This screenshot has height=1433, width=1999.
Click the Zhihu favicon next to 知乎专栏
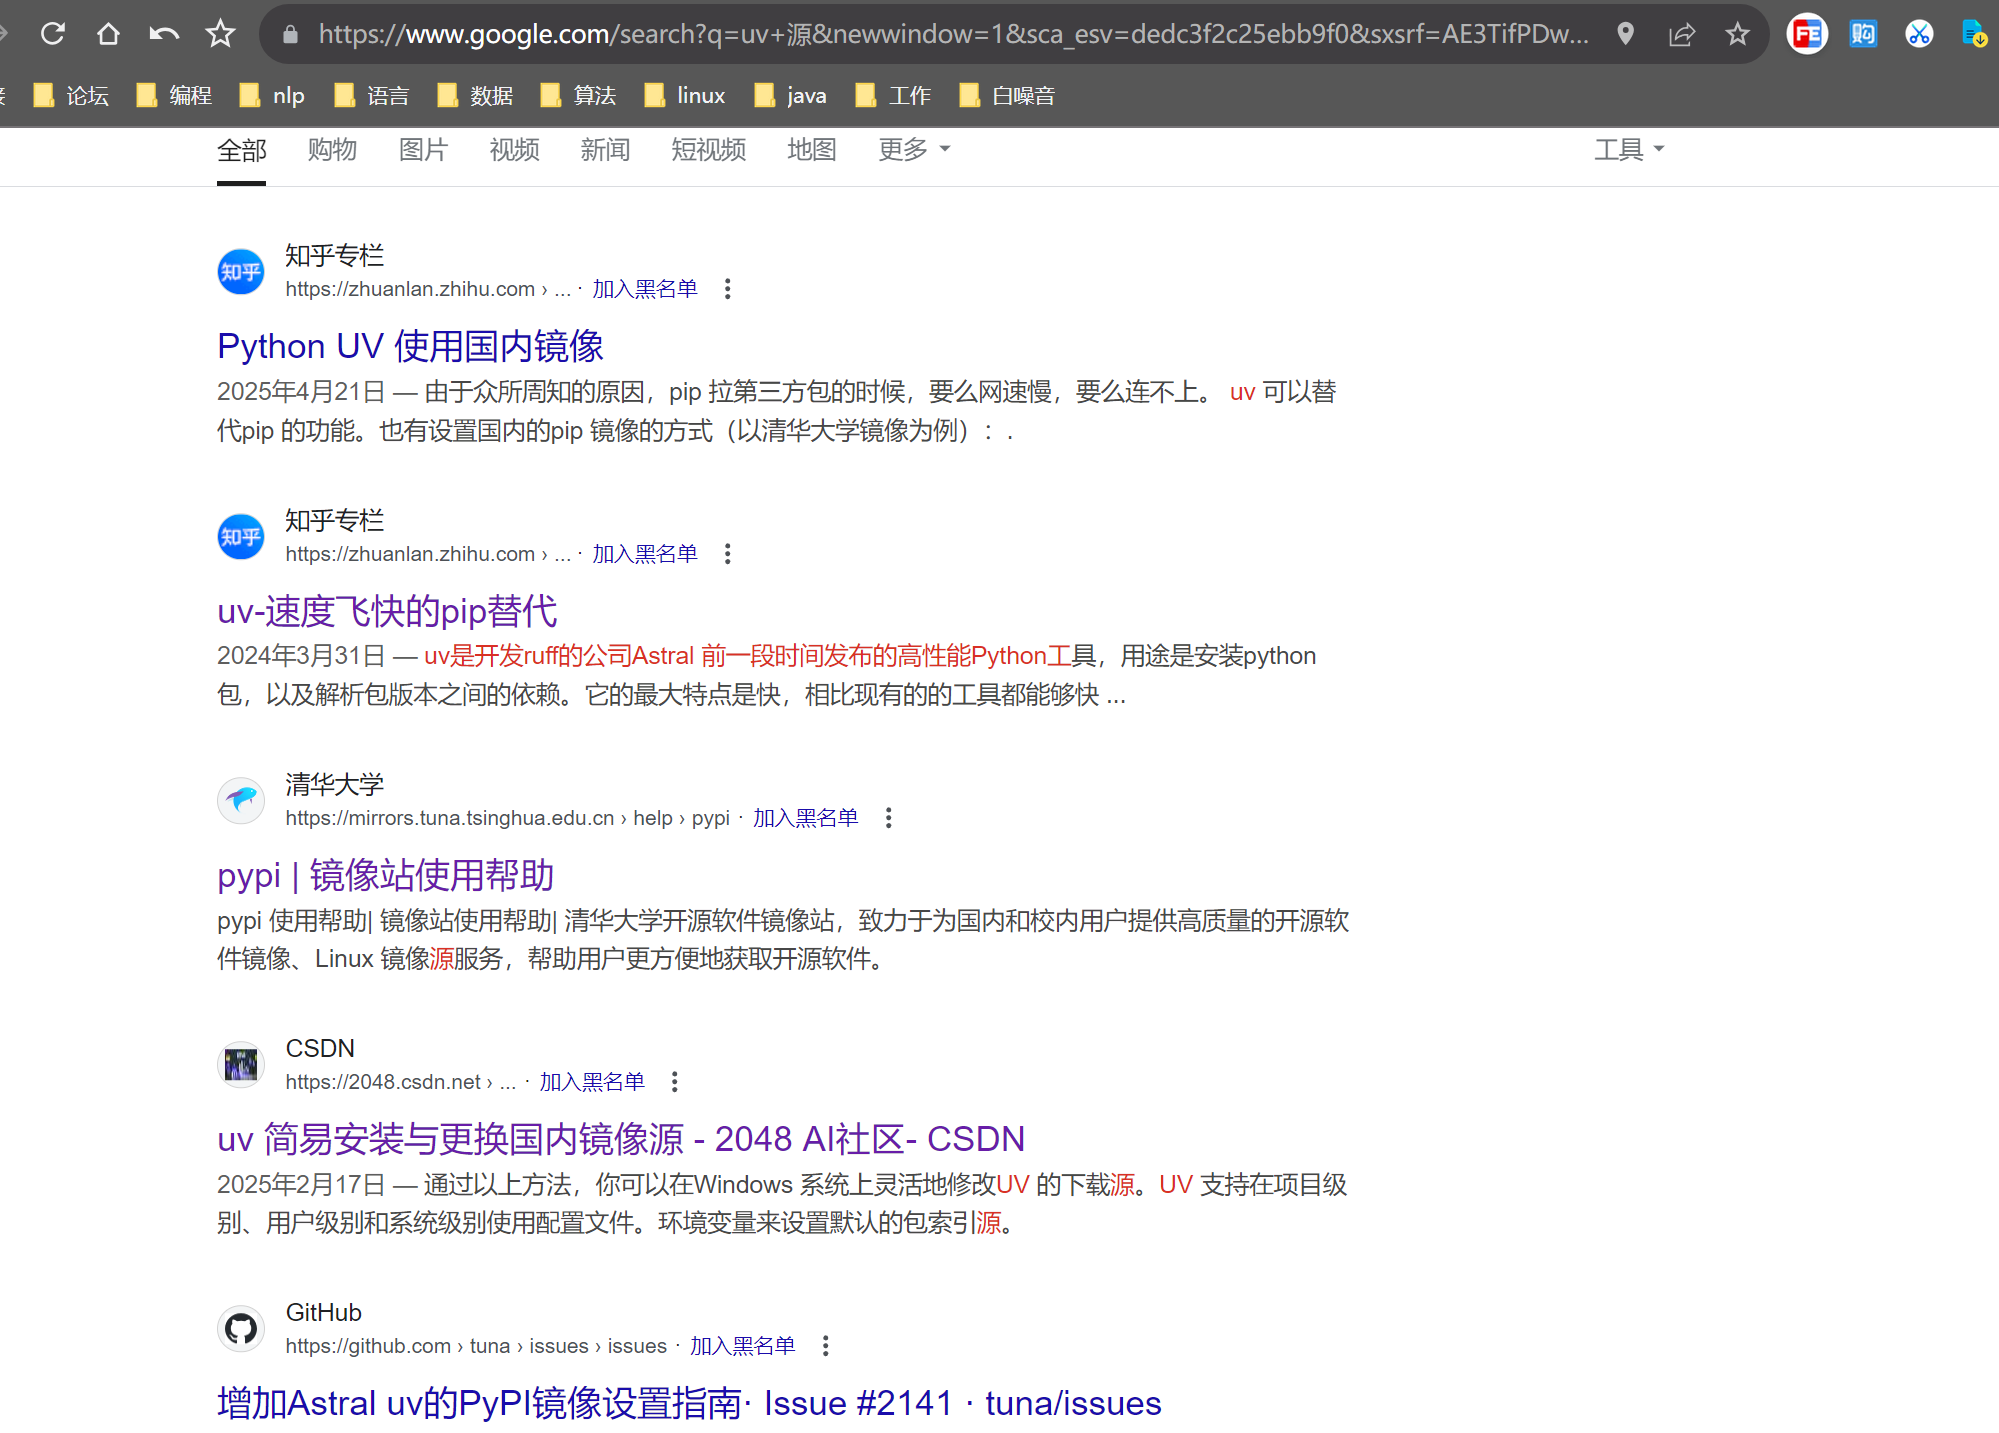coord(240,271)
